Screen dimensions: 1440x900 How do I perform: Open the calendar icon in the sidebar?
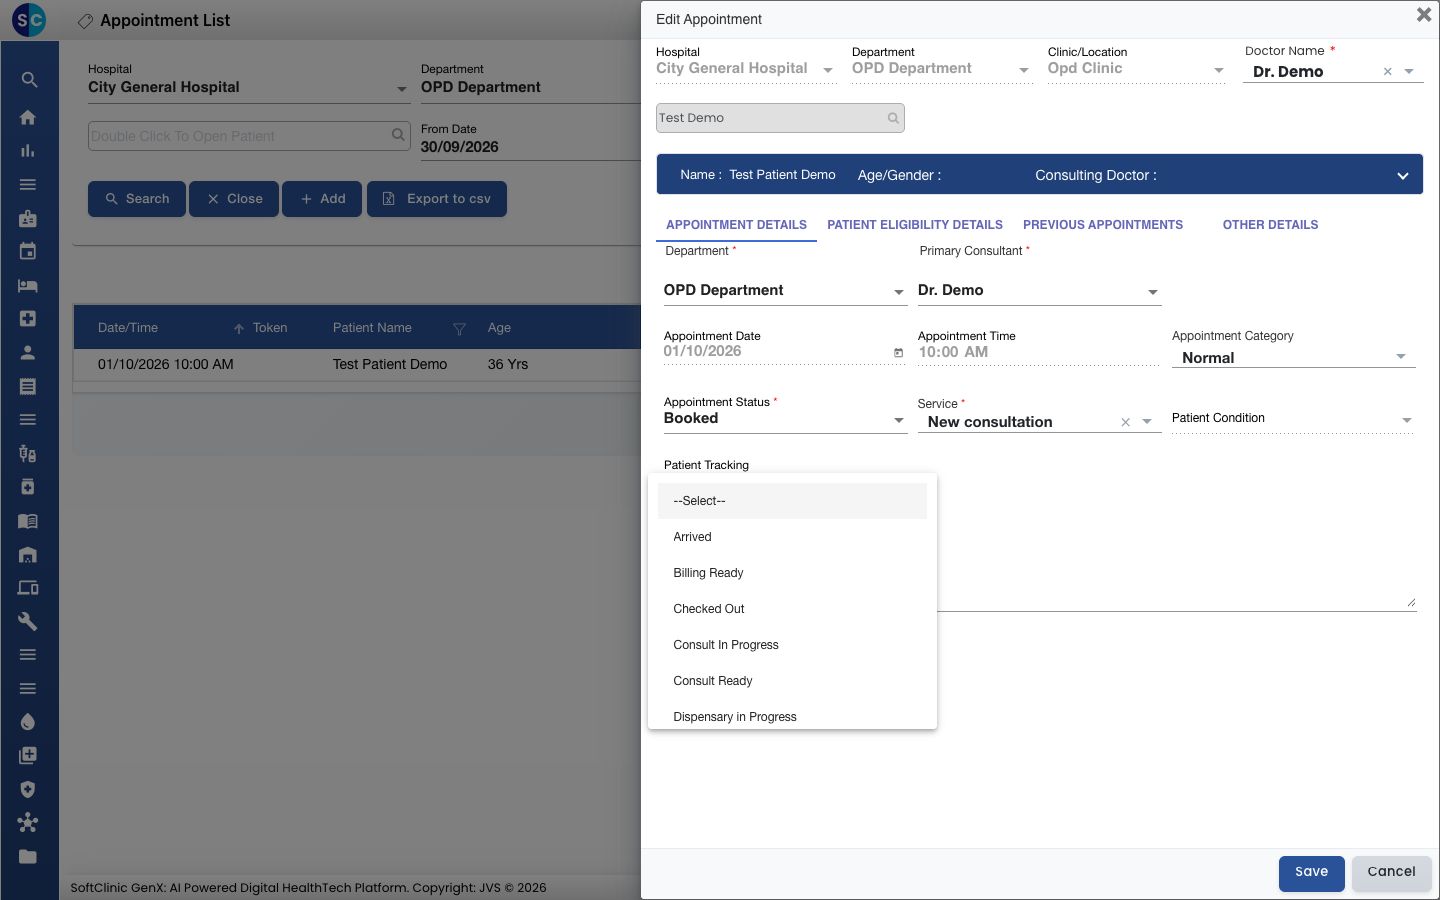tap(28, 252)
